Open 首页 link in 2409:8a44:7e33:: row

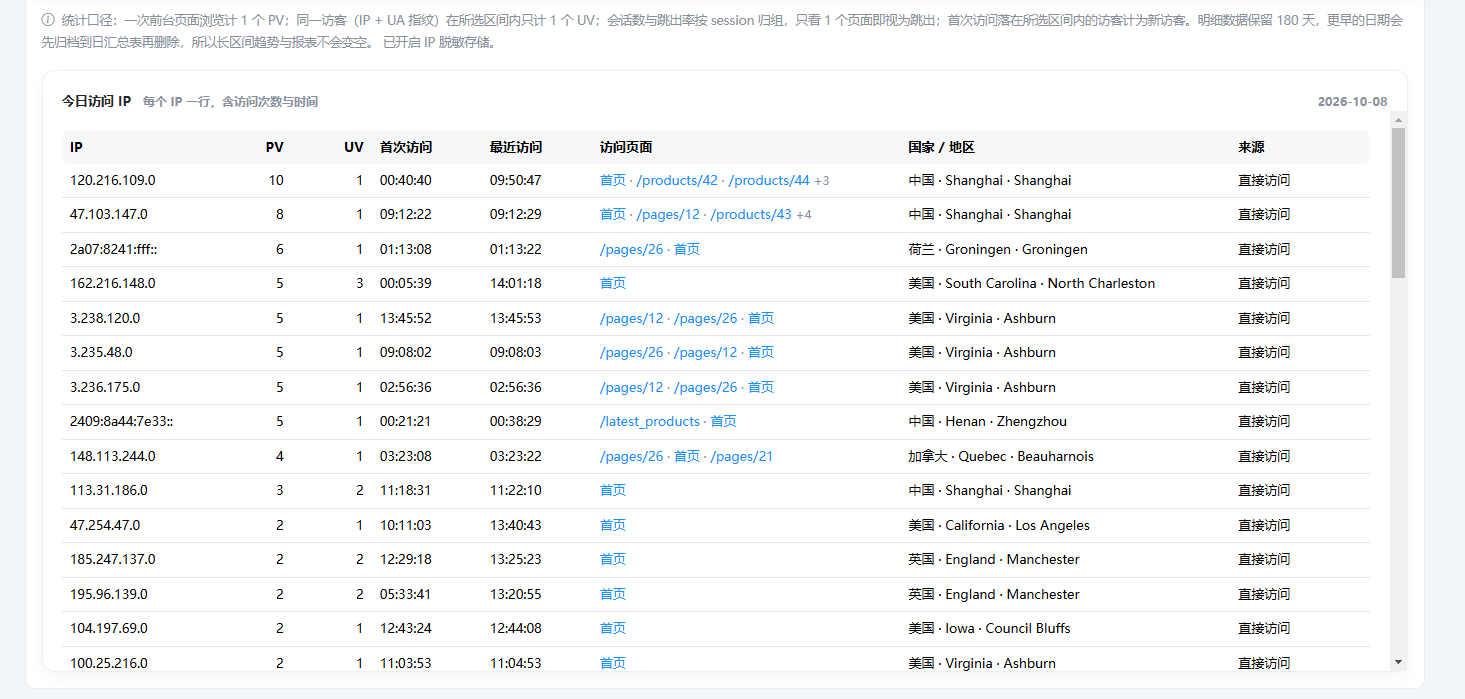point(724,422)
